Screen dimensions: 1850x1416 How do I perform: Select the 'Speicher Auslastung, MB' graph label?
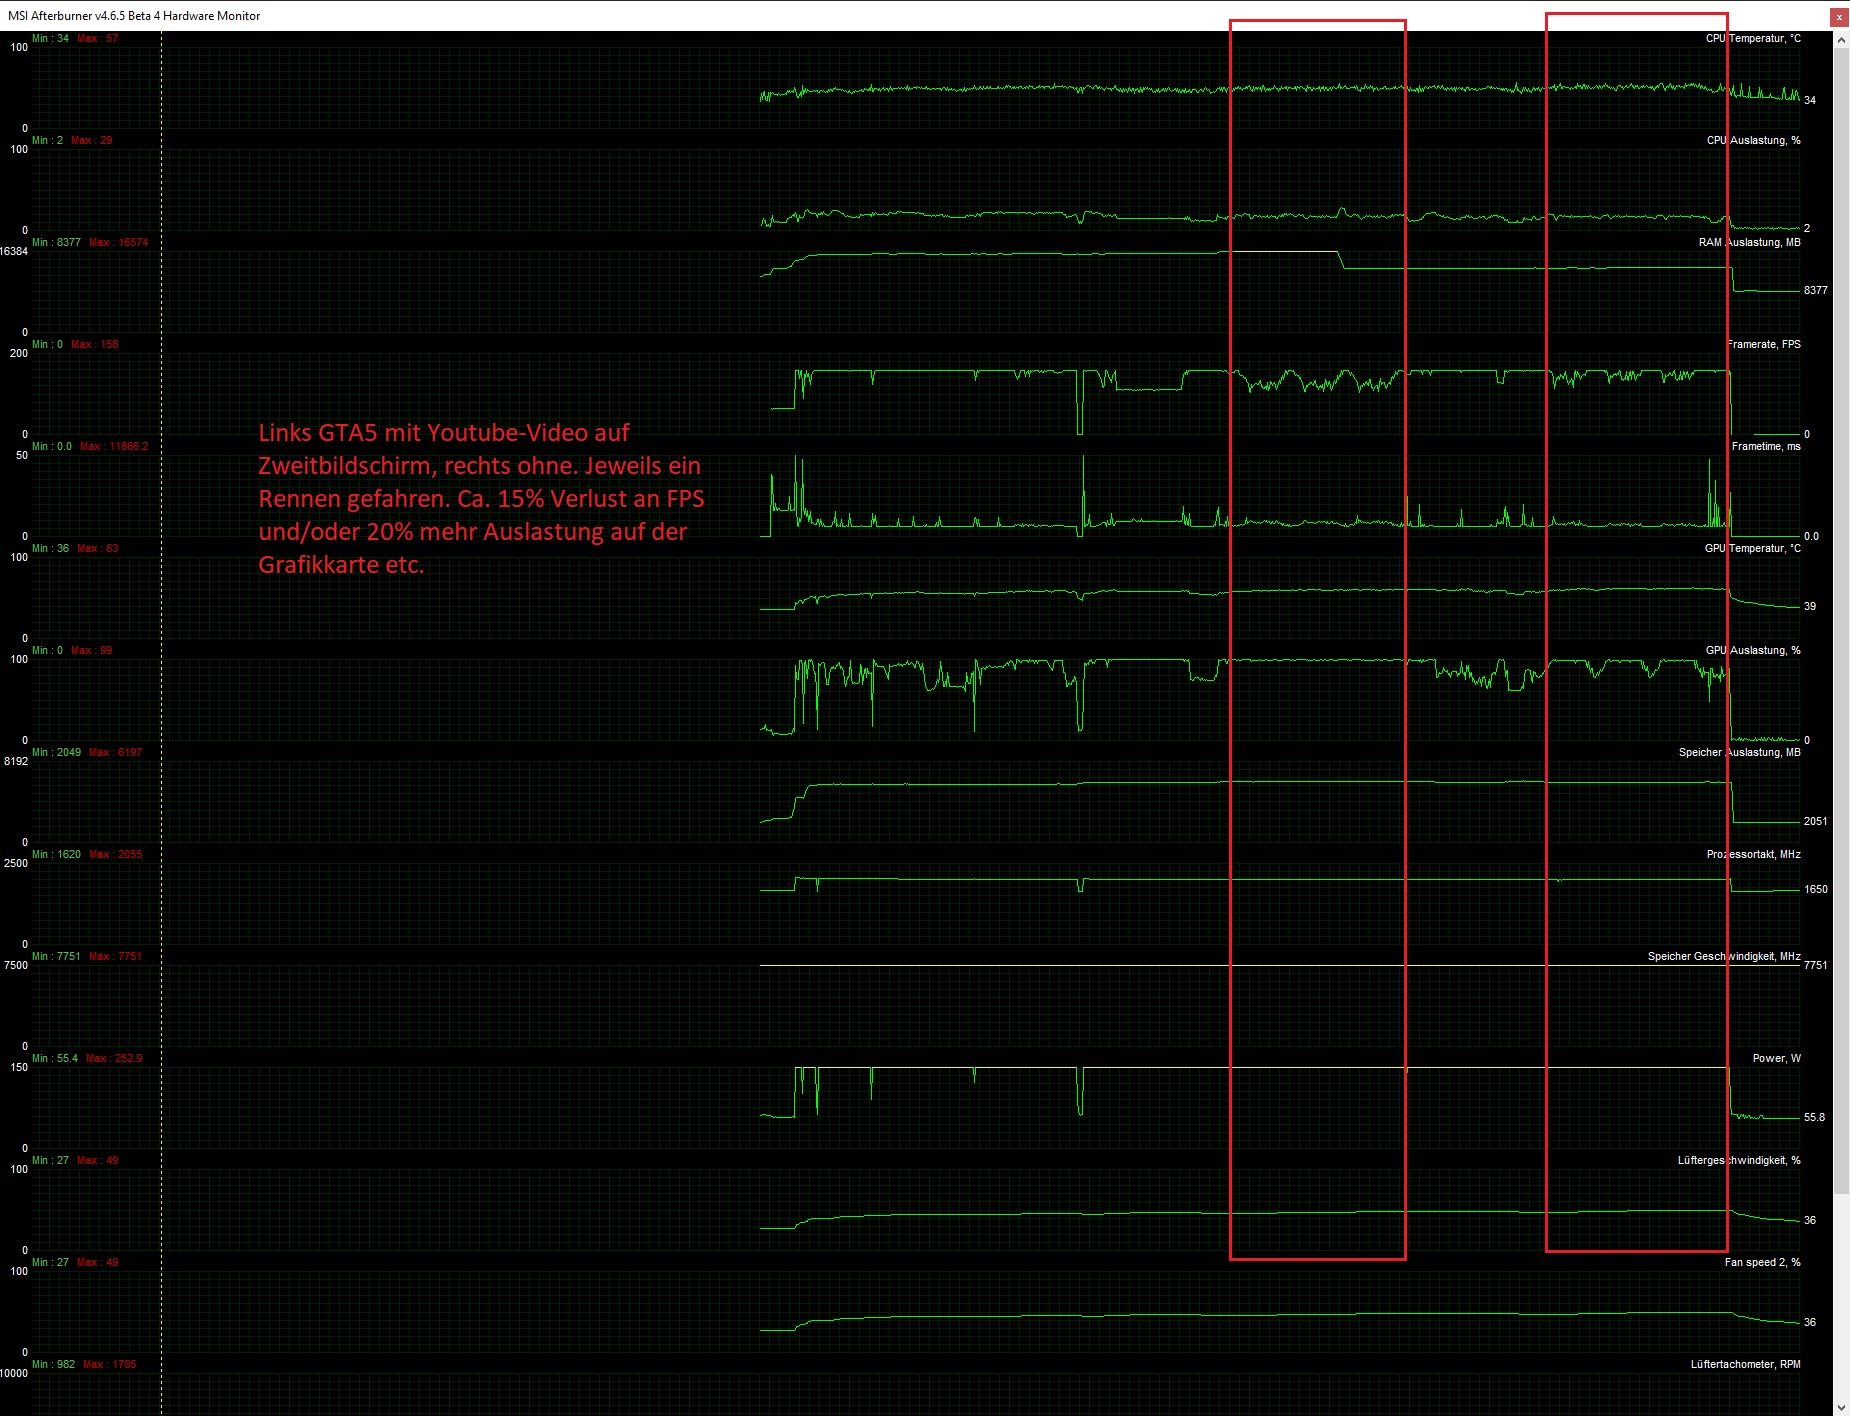(1739, 752)
